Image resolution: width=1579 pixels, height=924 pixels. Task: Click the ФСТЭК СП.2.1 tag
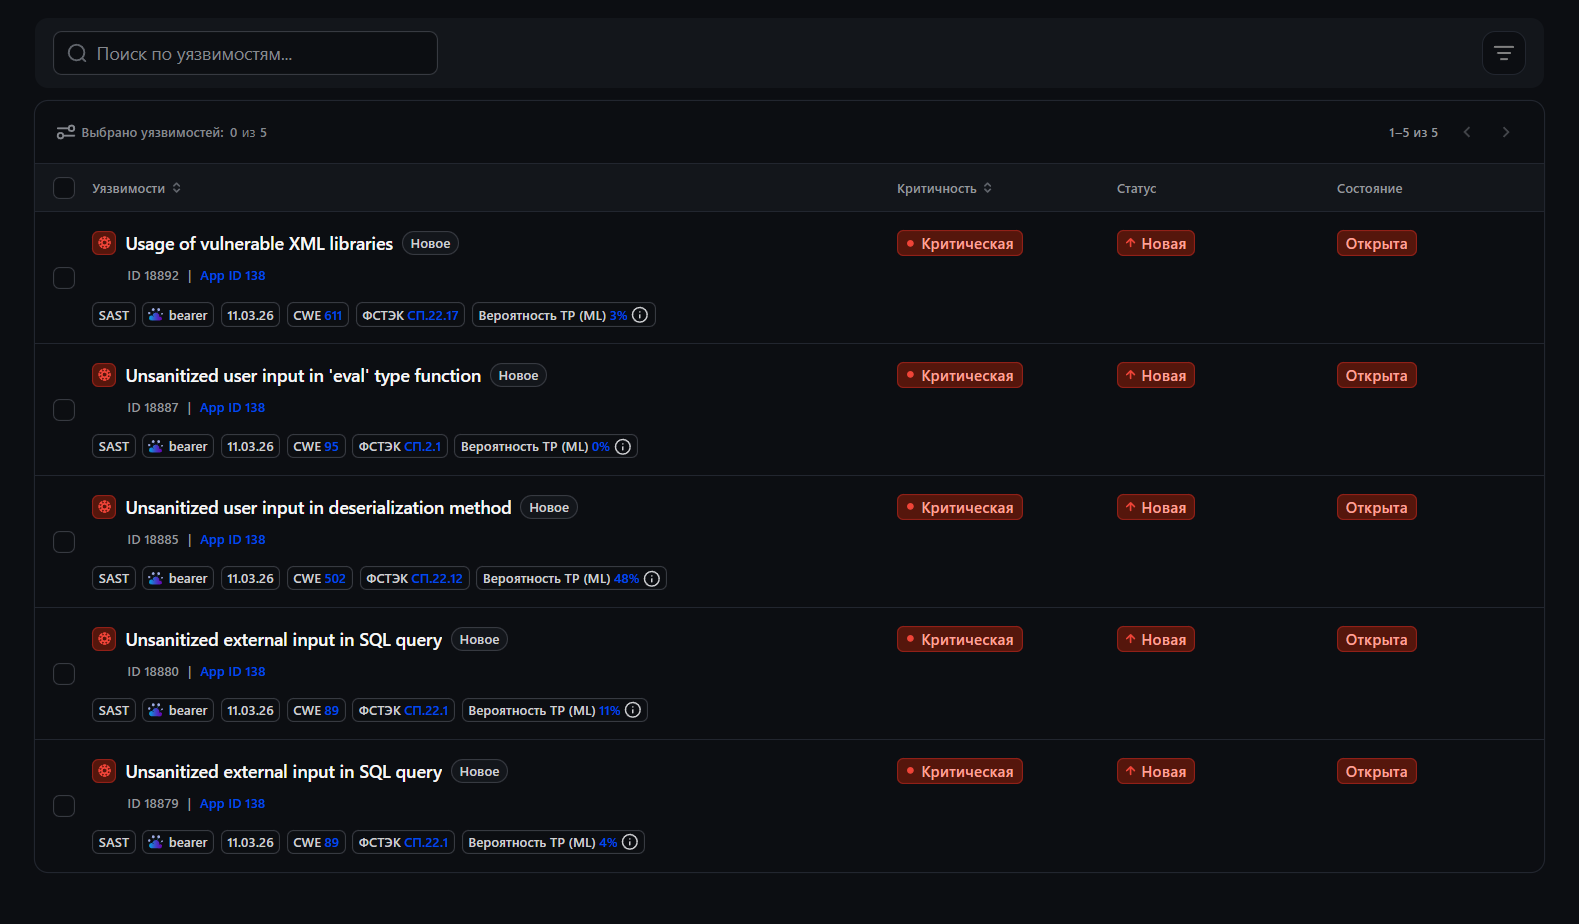pyautogui.click(x=400, y=447)
